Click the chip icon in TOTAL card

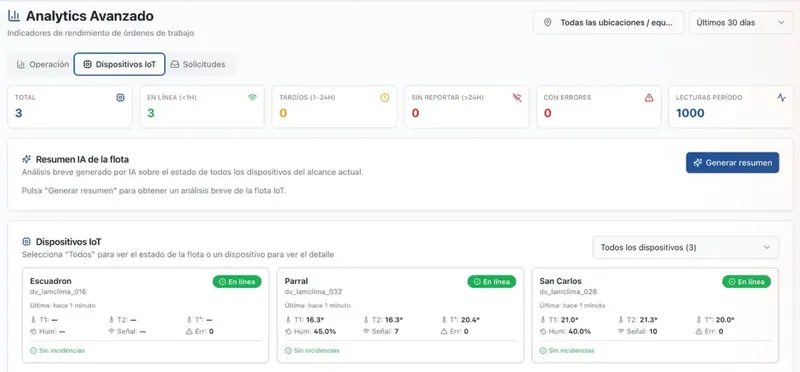point(120,97)
